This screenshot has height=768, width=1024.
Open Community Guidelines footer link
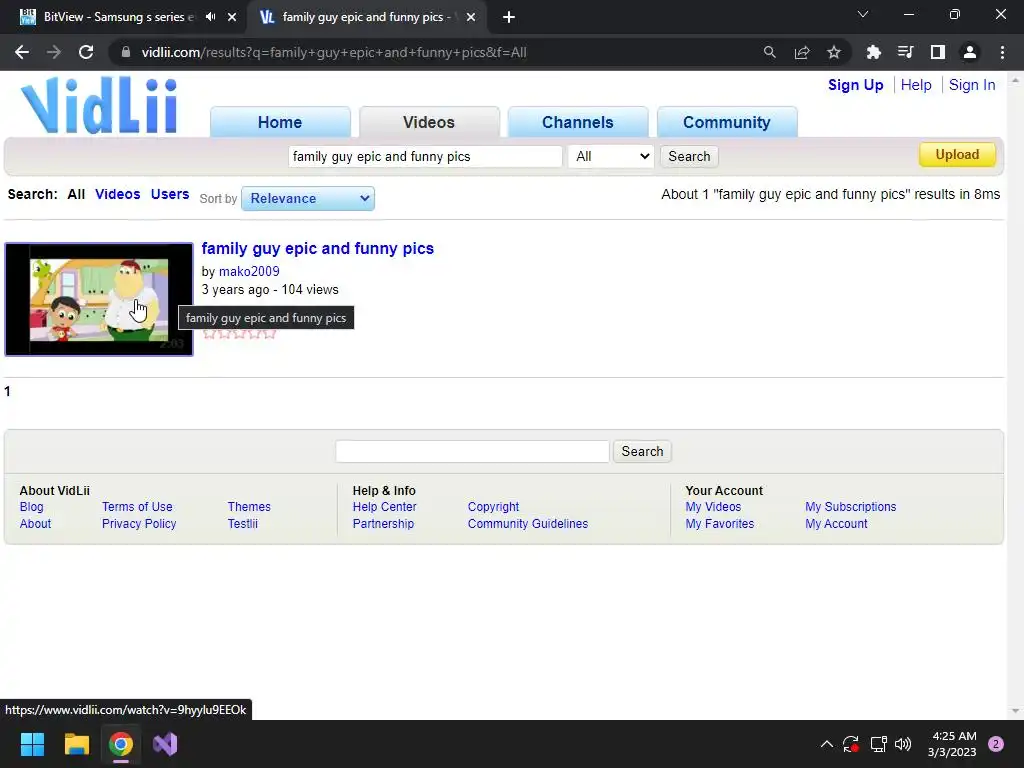[528, 524]
